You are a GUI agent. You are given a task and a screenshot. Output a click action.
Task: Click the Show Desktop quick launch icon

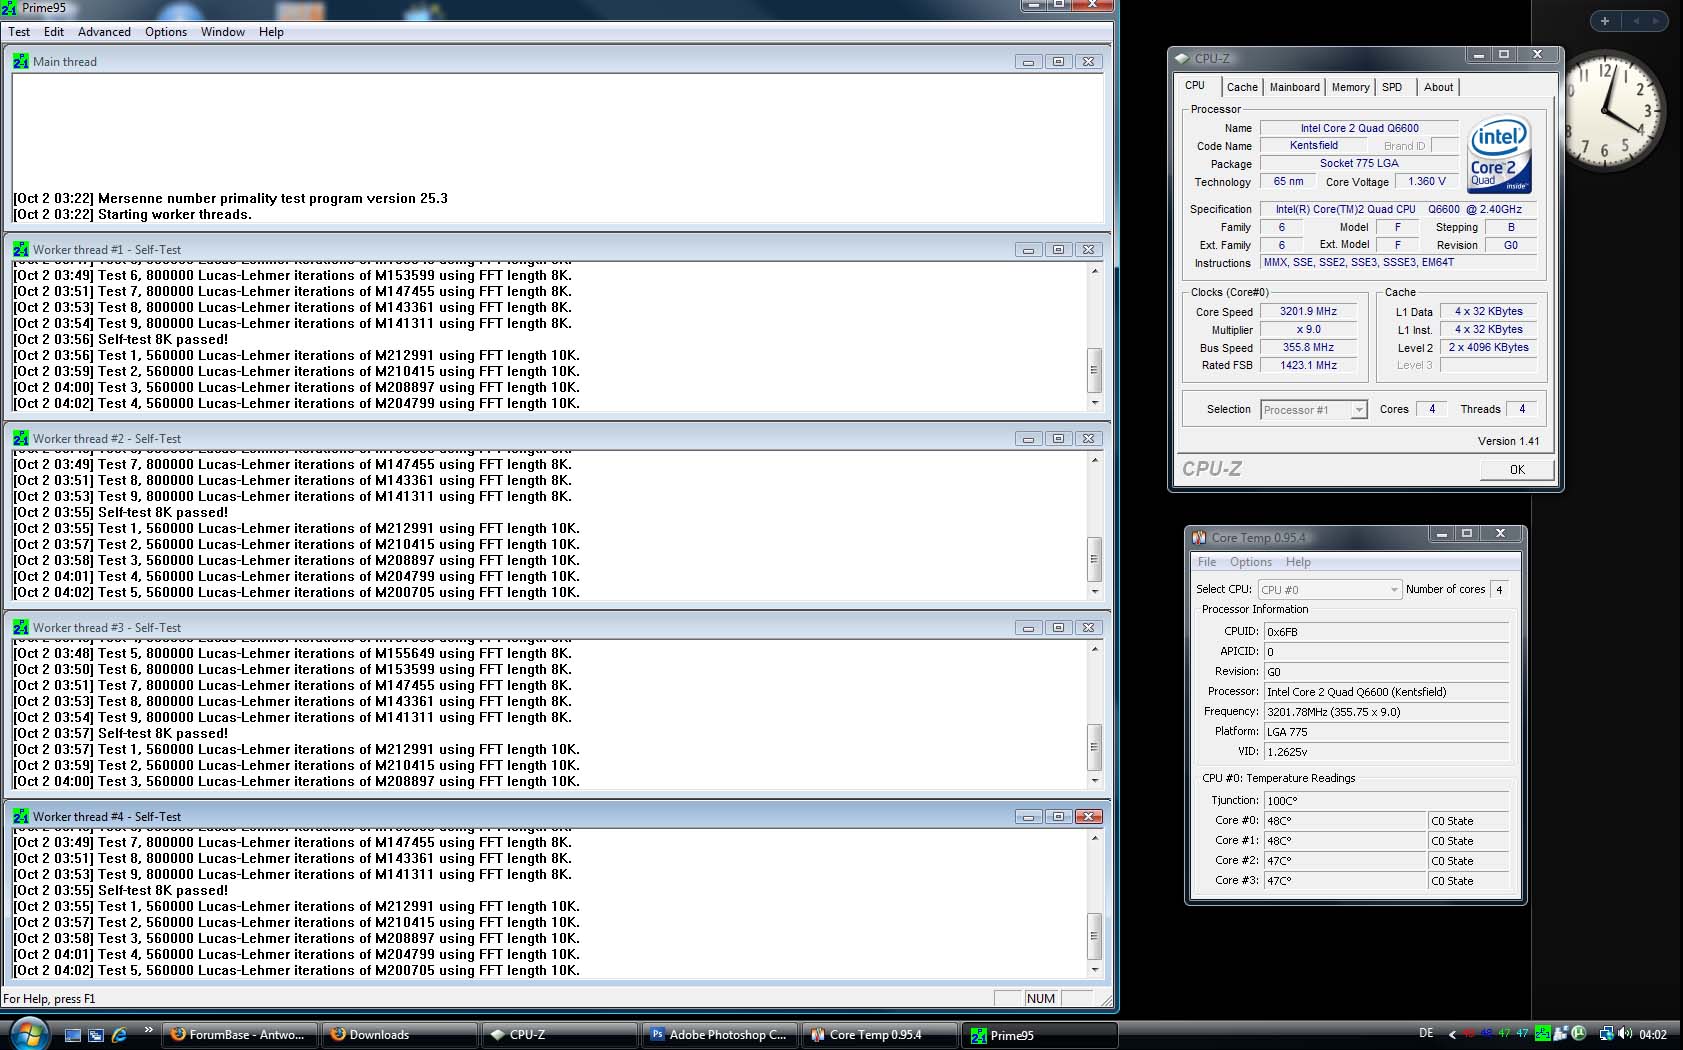73,1035
